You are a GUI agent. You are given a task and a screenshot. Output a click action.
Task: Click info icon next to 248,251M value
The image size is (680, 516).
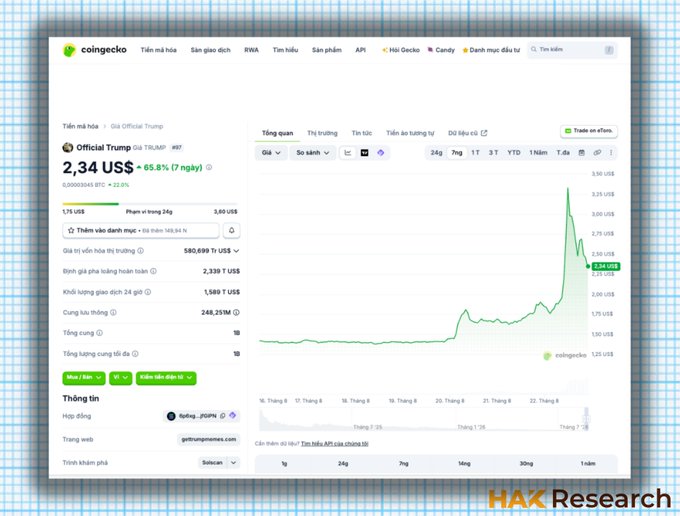coord(236,312)
